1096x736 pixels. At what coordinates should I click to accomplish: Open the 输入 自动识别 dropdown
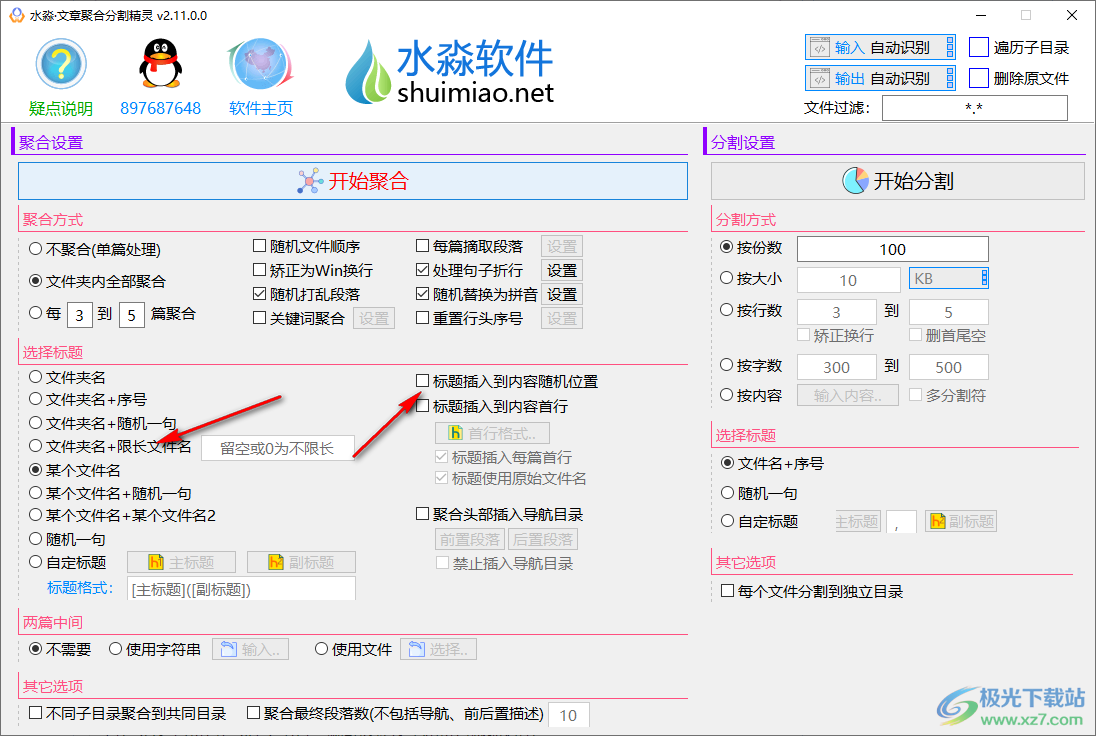(881, 48)
